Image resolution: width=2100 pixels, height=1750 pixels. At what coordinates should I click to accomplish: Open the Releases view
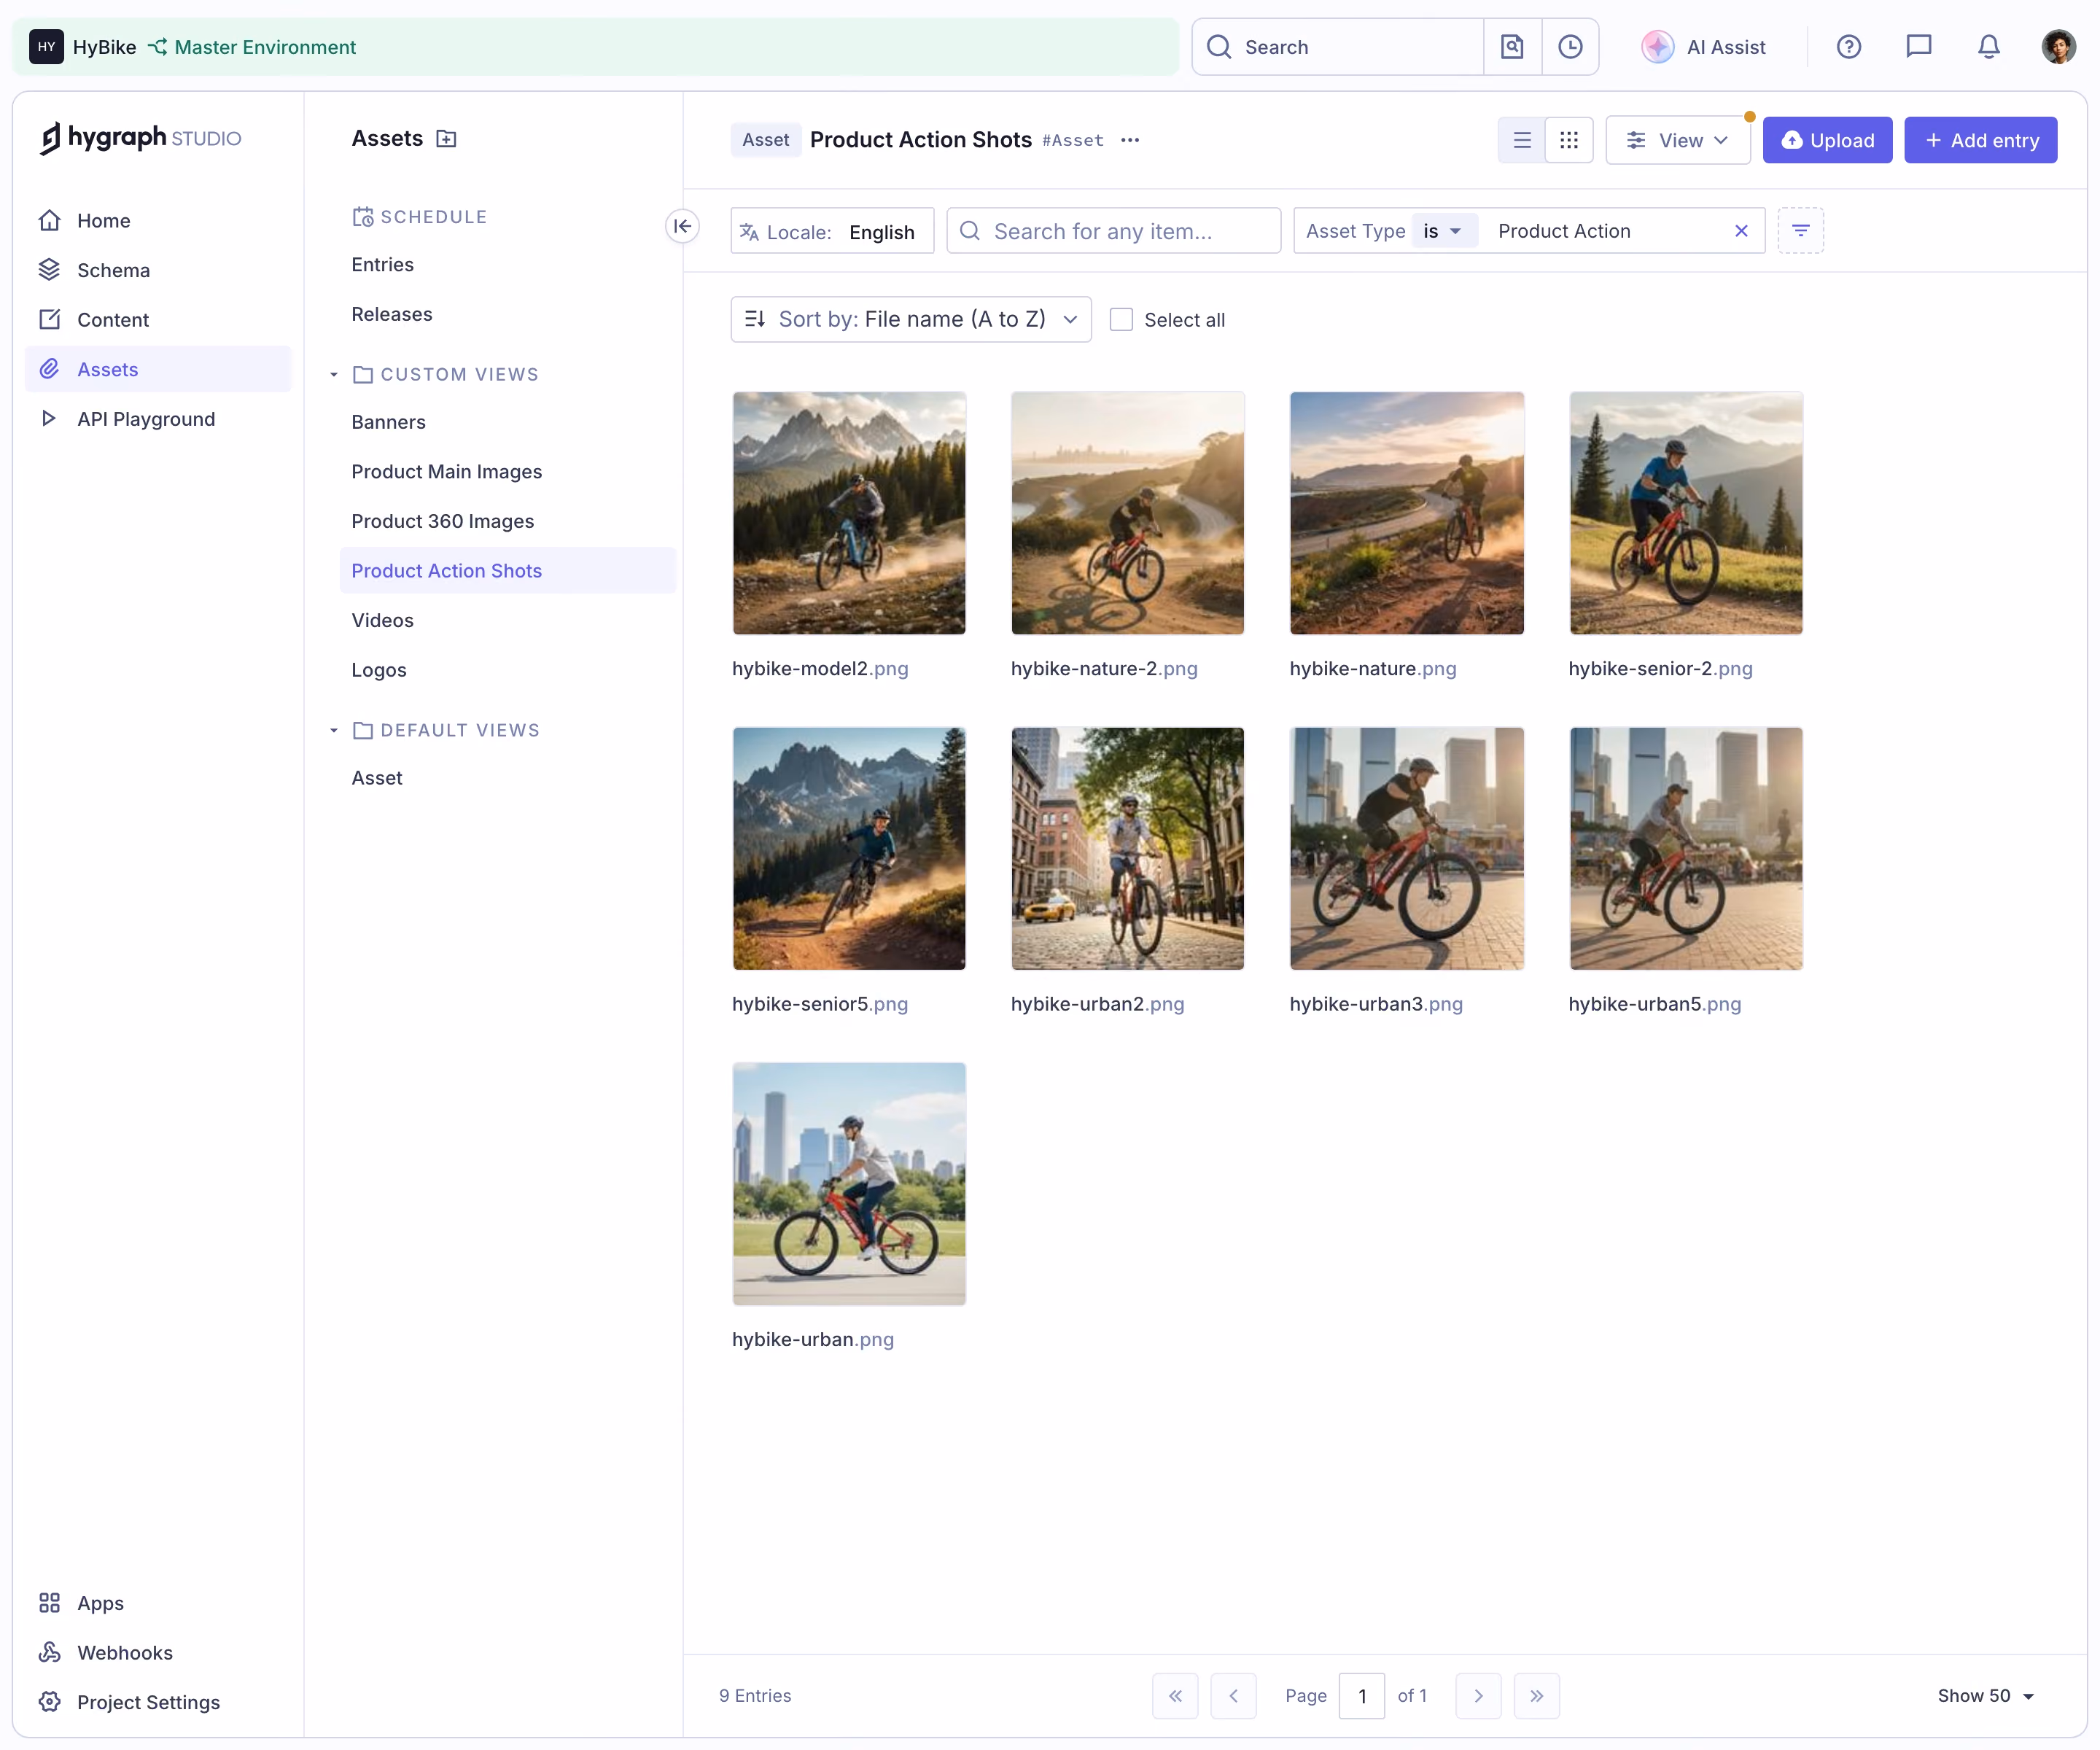coord(392,314)
